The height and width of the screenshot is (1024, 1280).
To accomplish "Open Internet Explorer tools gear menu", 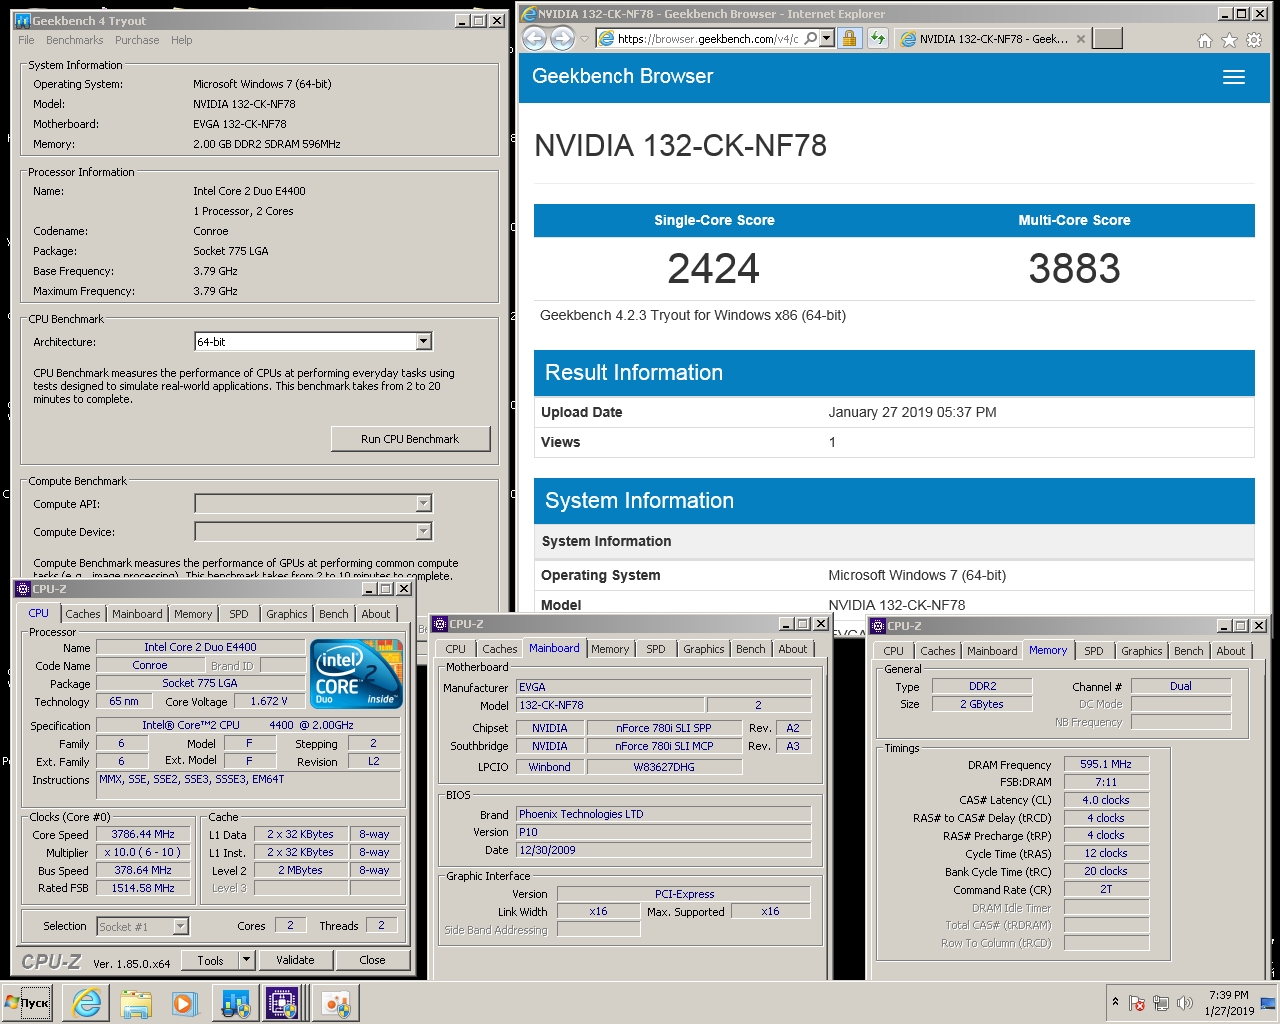I will [1254, 40].
